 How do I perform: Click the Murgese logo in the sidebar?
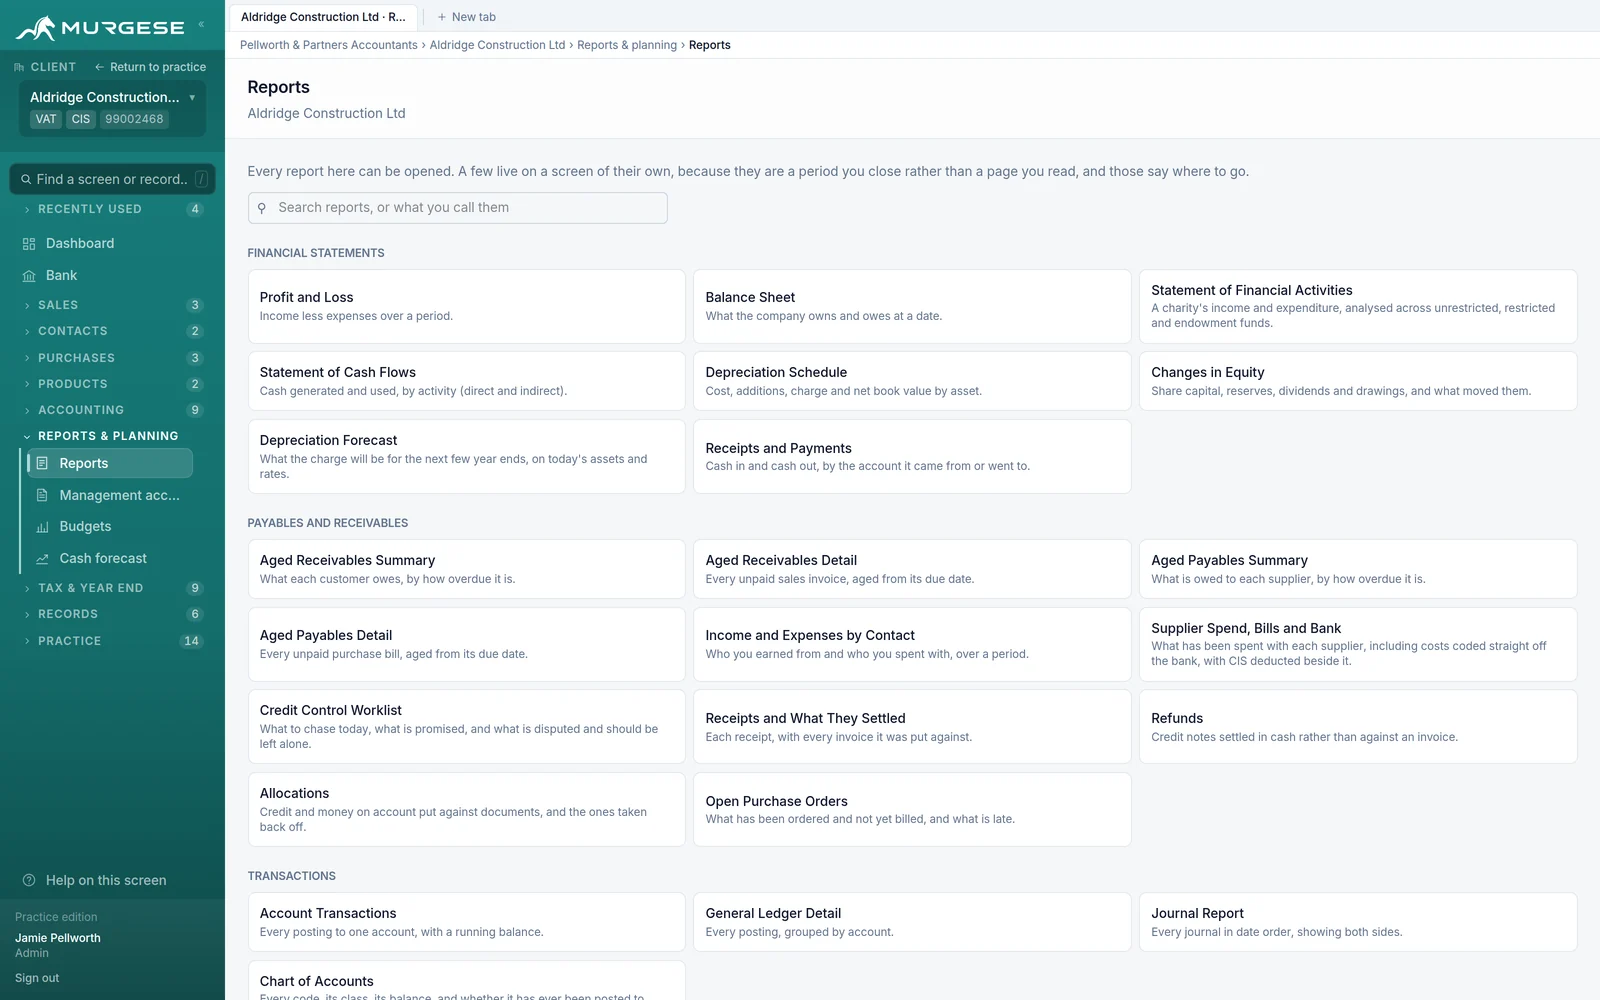tap(100, 28)
